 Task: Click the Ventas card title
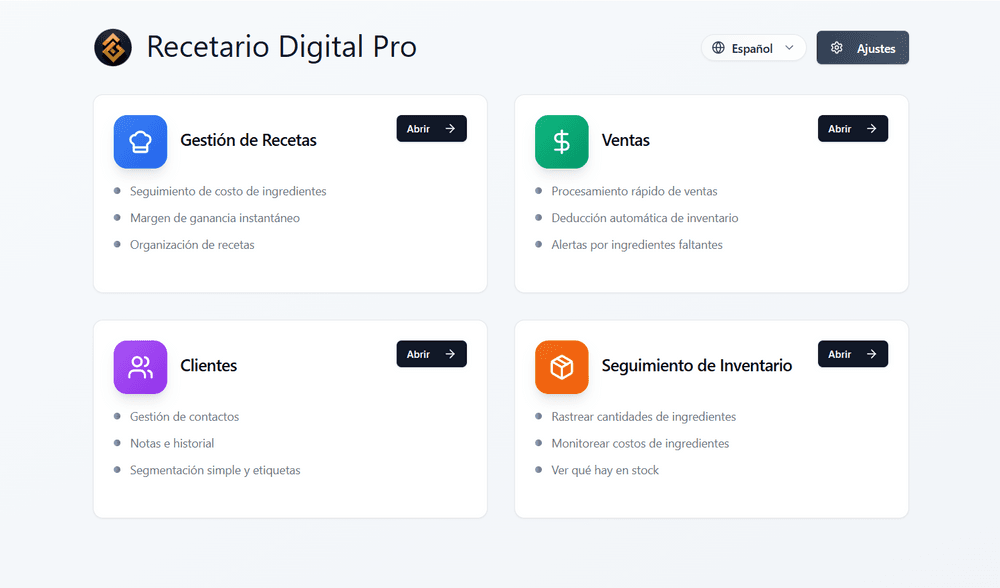[626, 141]
